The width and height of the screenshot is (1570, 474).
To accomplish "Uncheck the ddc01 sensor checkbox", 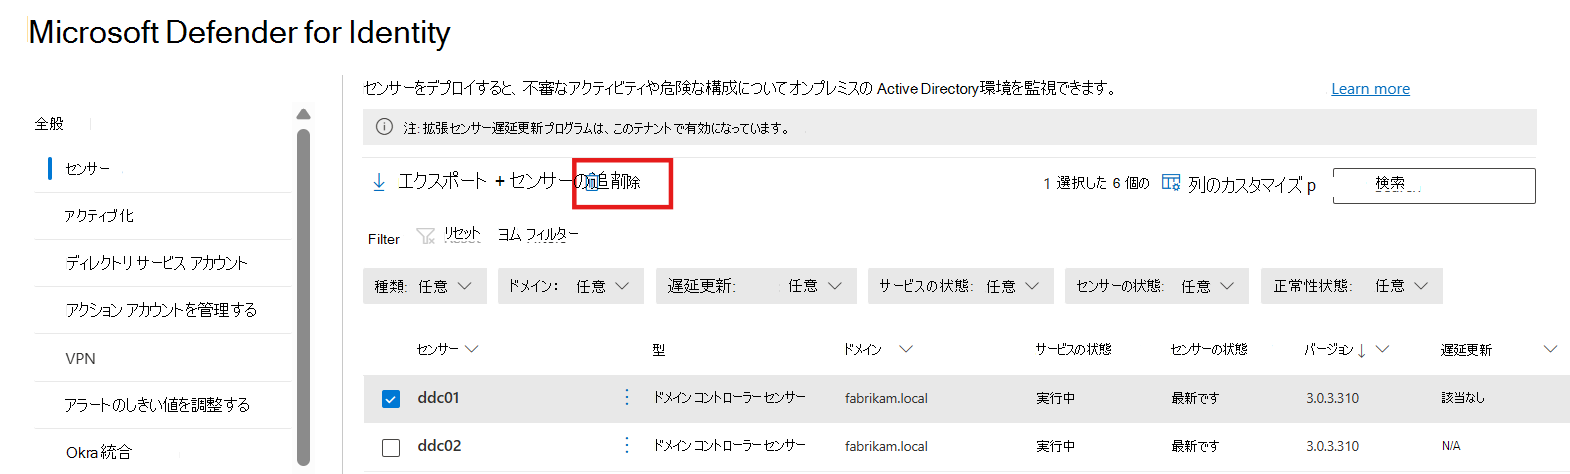I will click(391, 399).
